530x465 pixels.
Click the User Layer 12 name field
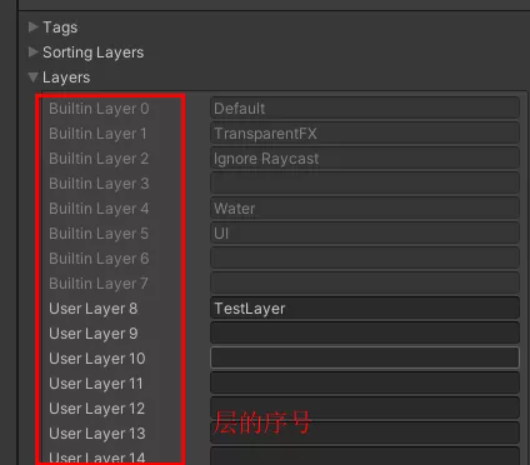click(365, 408)
